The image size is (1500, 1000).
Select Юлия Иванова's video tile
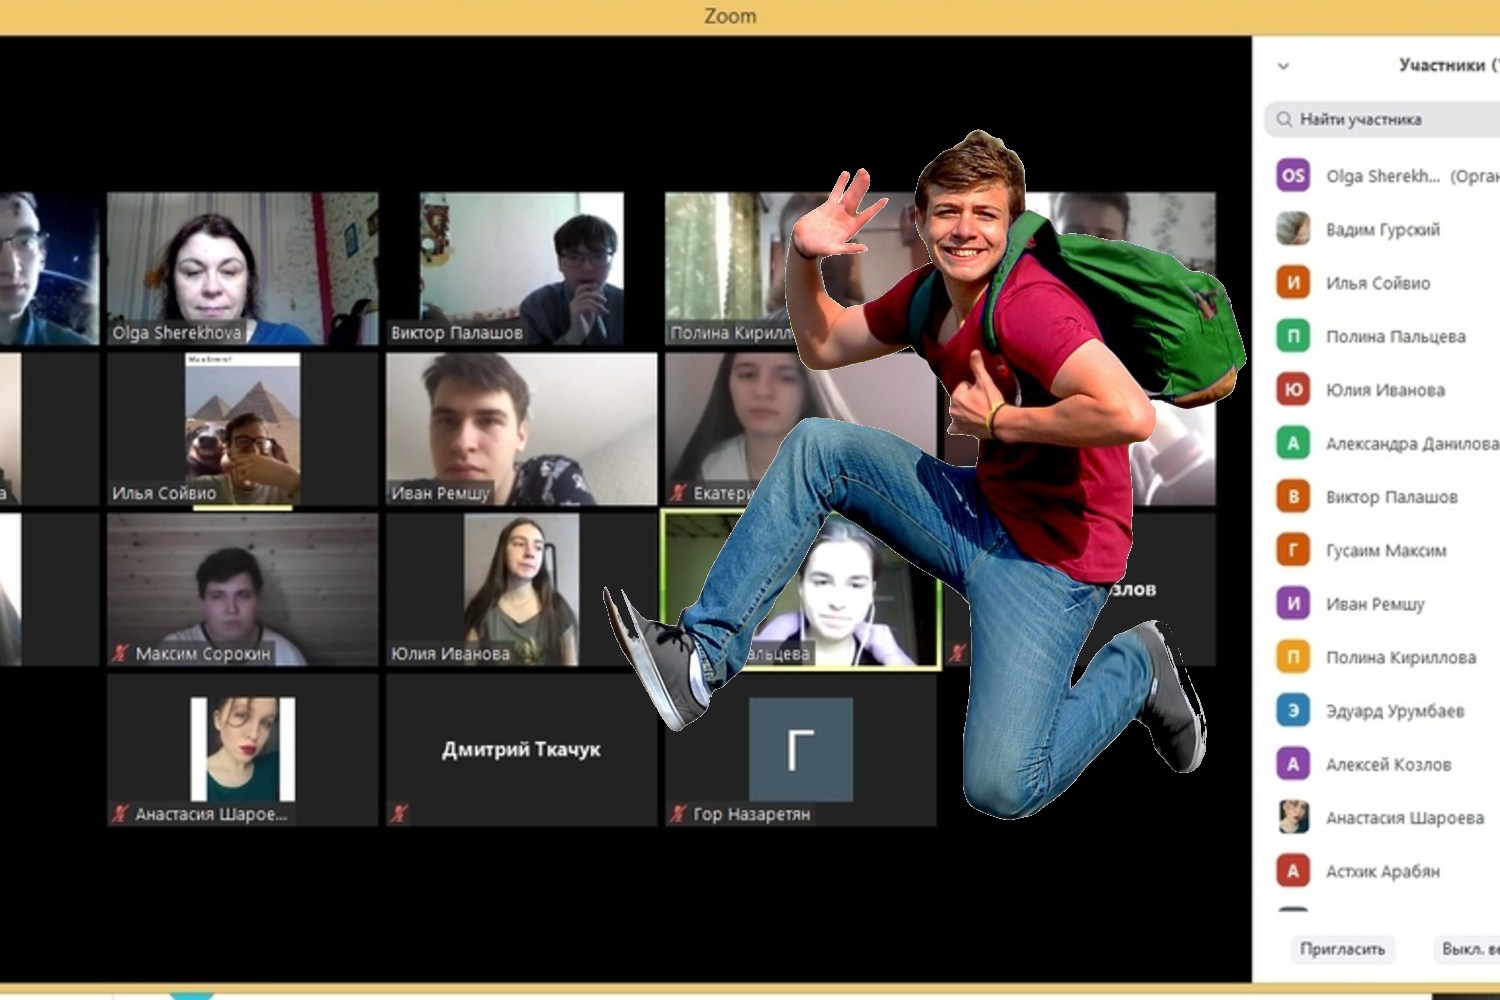[x=521, y=590]
